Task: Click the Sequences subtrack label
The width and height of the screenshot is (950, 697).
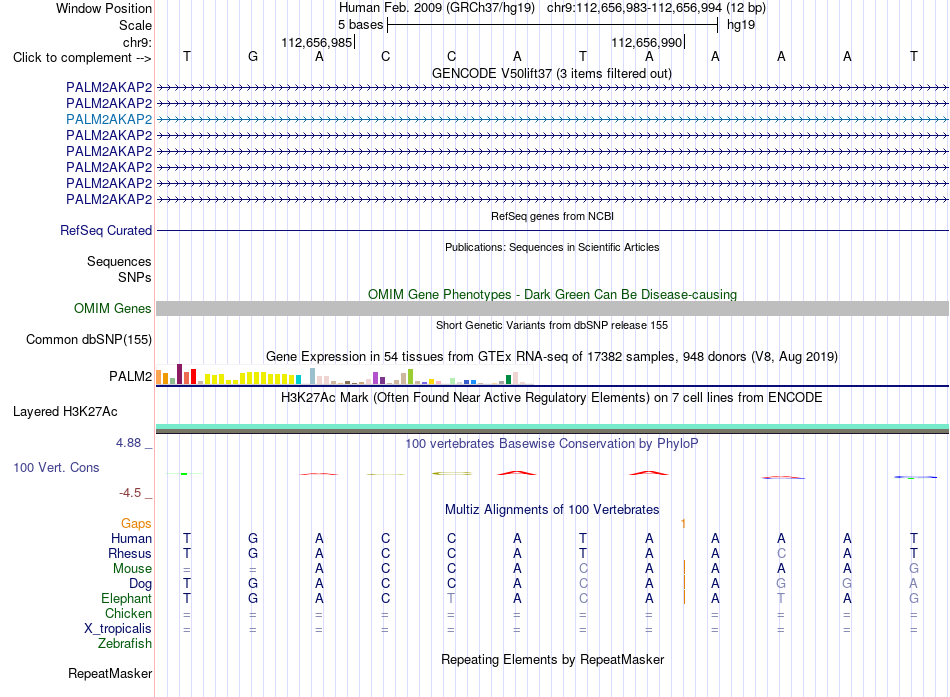Action: pos(119,261)
